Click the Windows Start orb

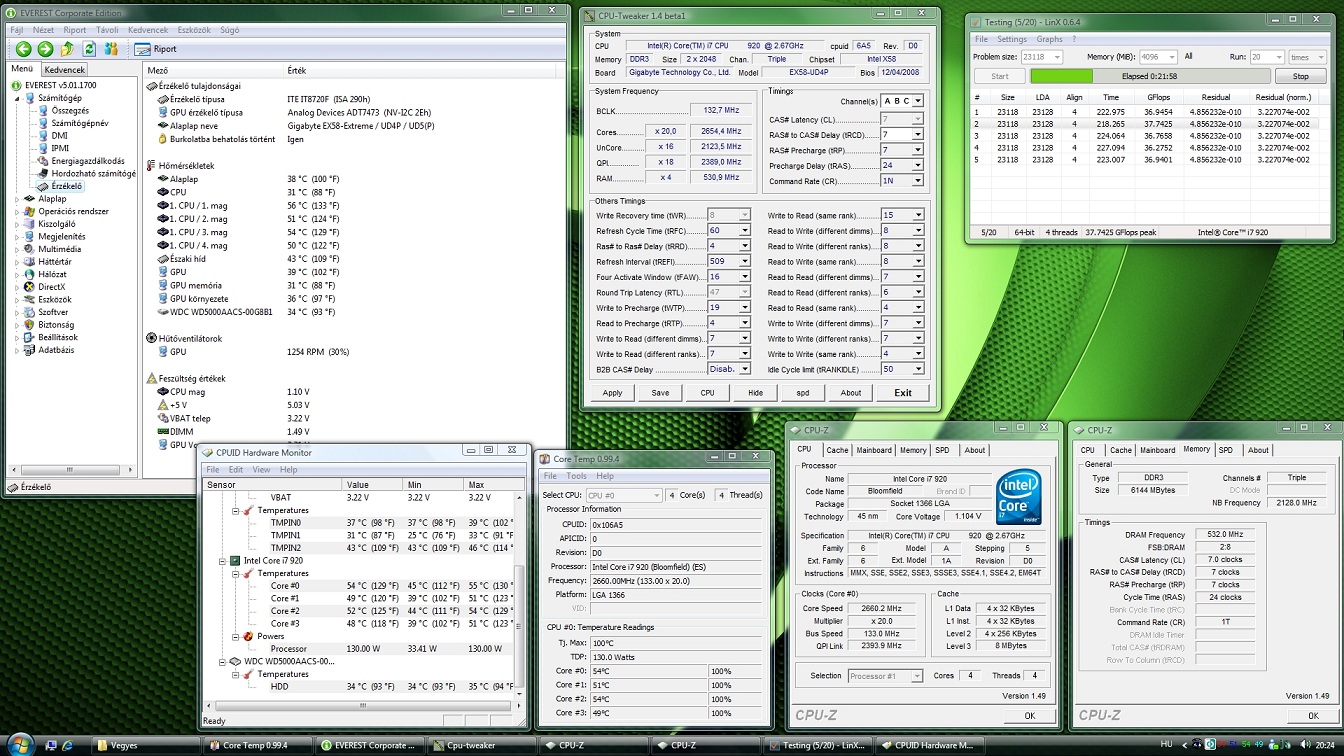(x=20, y=744)
